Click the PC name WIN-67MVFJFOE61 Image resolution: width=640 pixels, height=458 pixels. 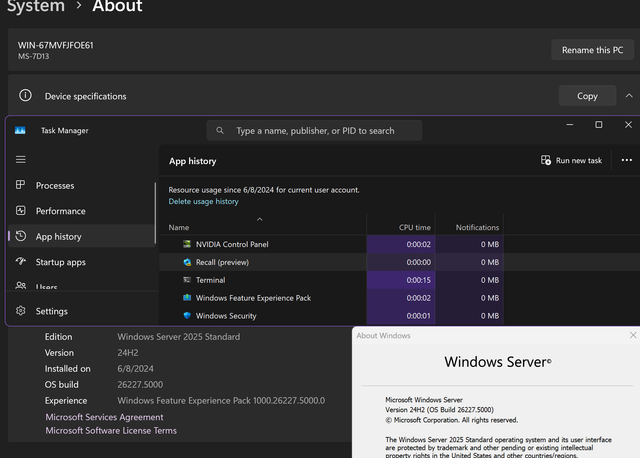(x=56, y=45)
